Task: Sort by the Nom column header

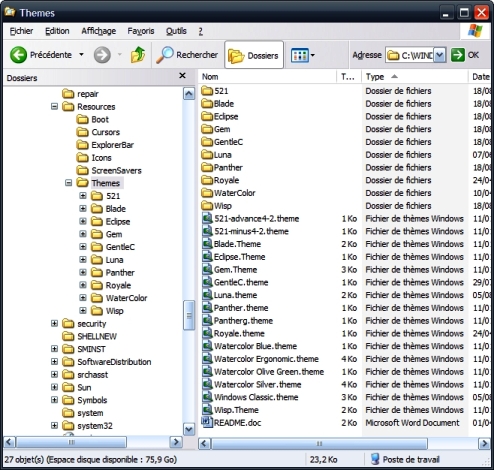Action: pyautogui.click(x=268, y=77)
